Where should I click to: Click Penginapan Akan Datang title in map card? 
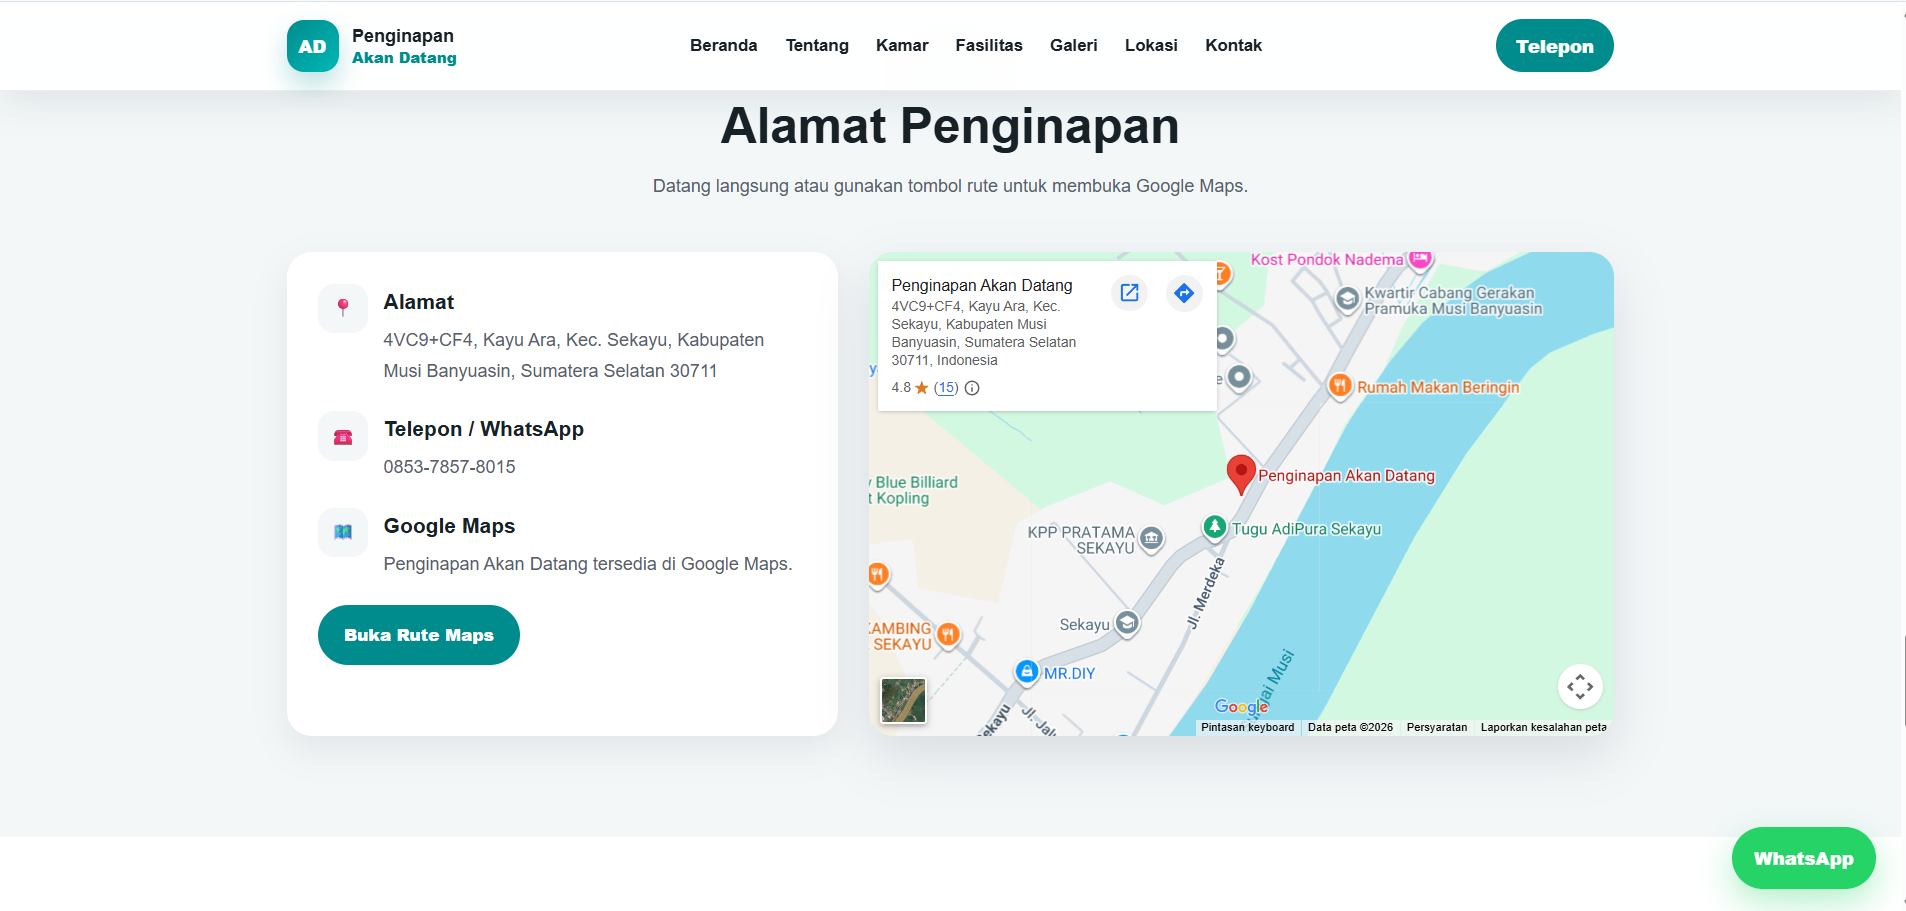[x=982, y=285]
